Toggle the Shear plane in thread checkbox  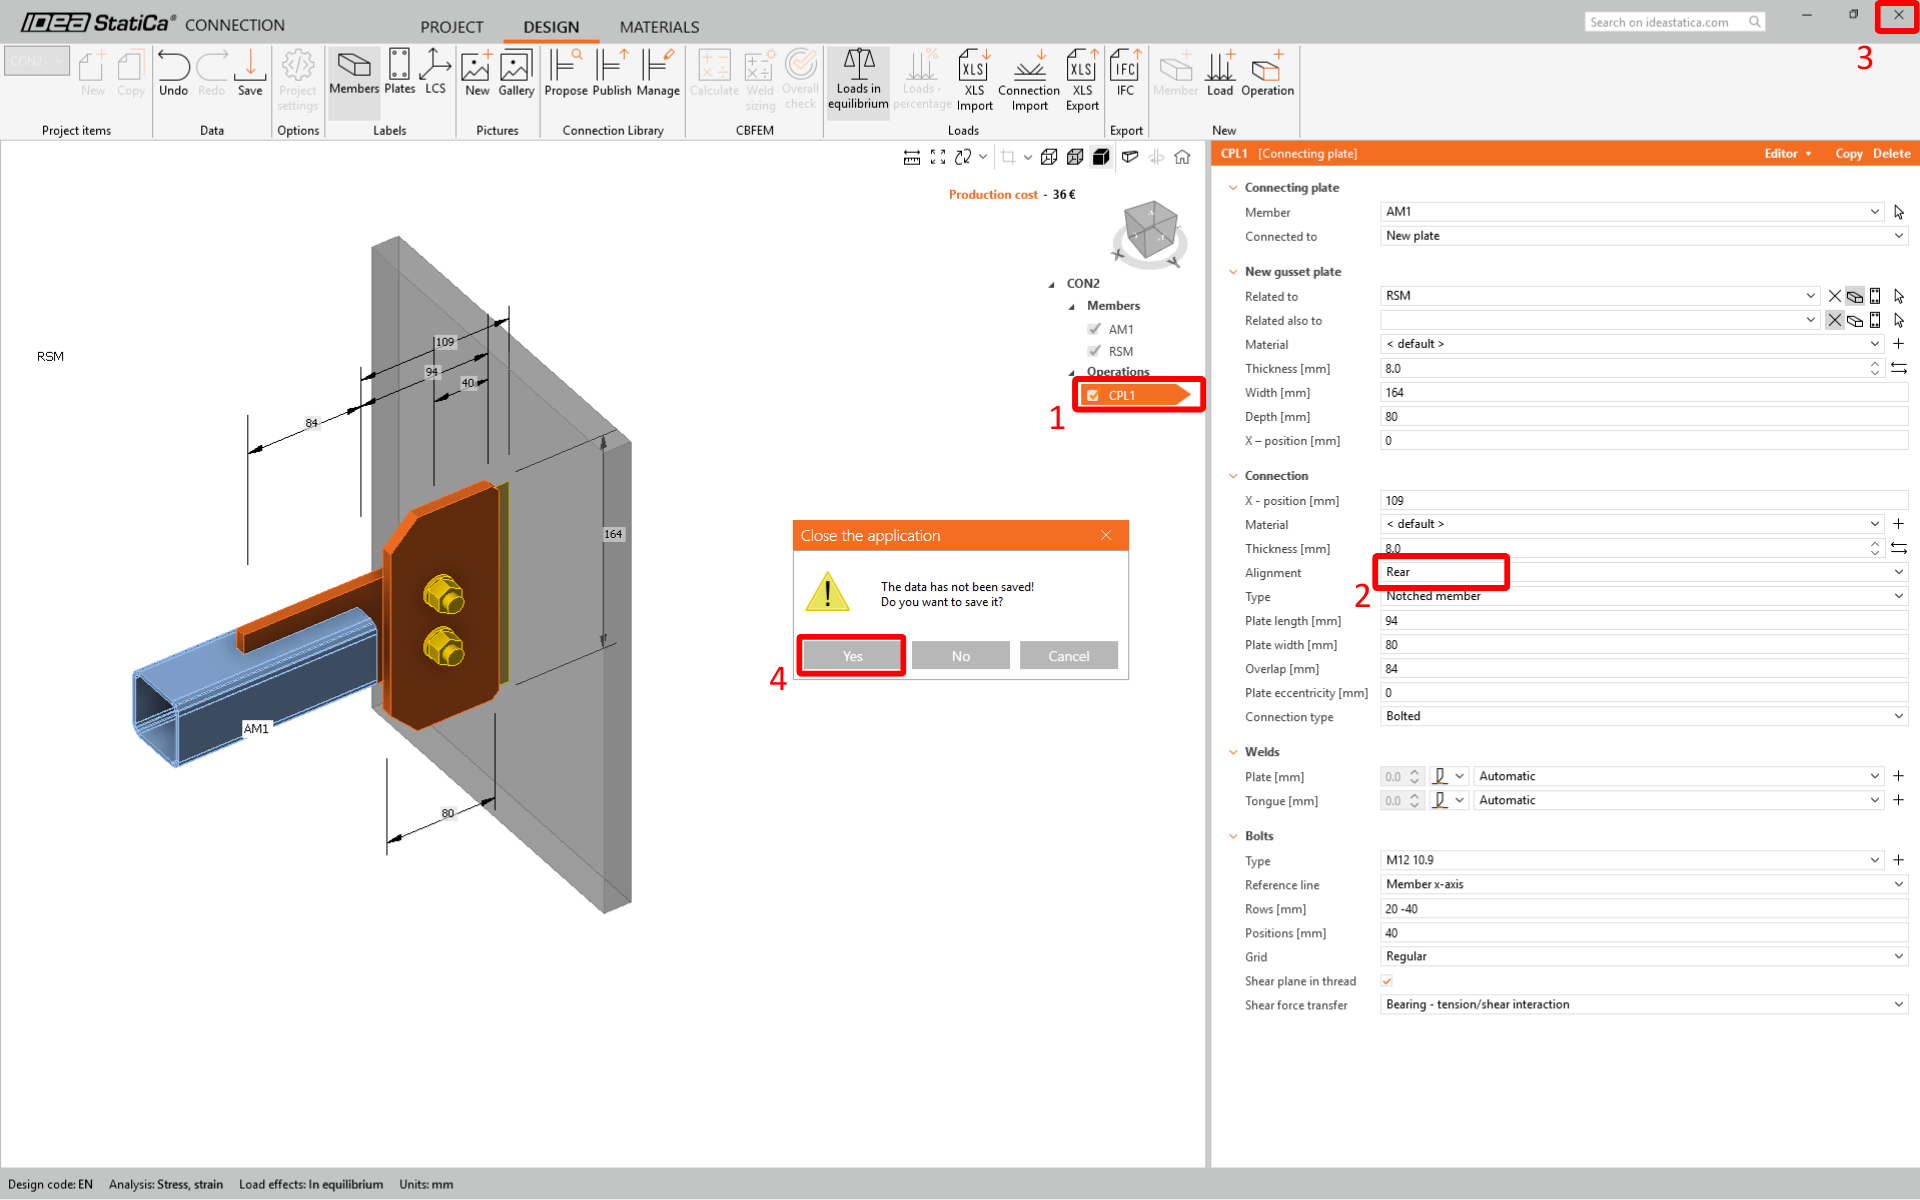(x=1387, y=981)
